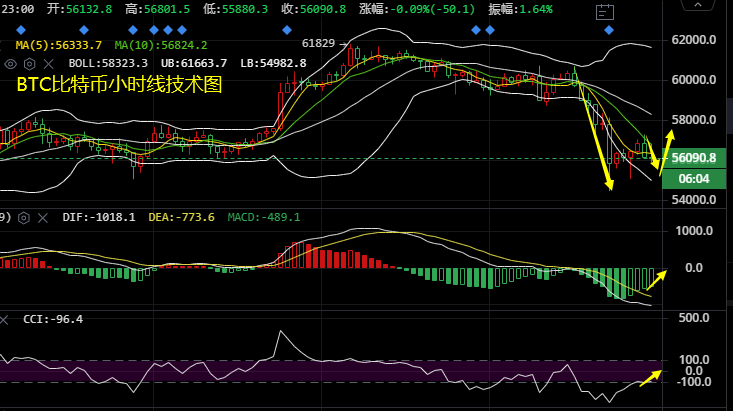The width and height of the screenshot is (733, 411).
Task: Open BOLL indicator settings hexagon icon
Action: tap(28, 63)
